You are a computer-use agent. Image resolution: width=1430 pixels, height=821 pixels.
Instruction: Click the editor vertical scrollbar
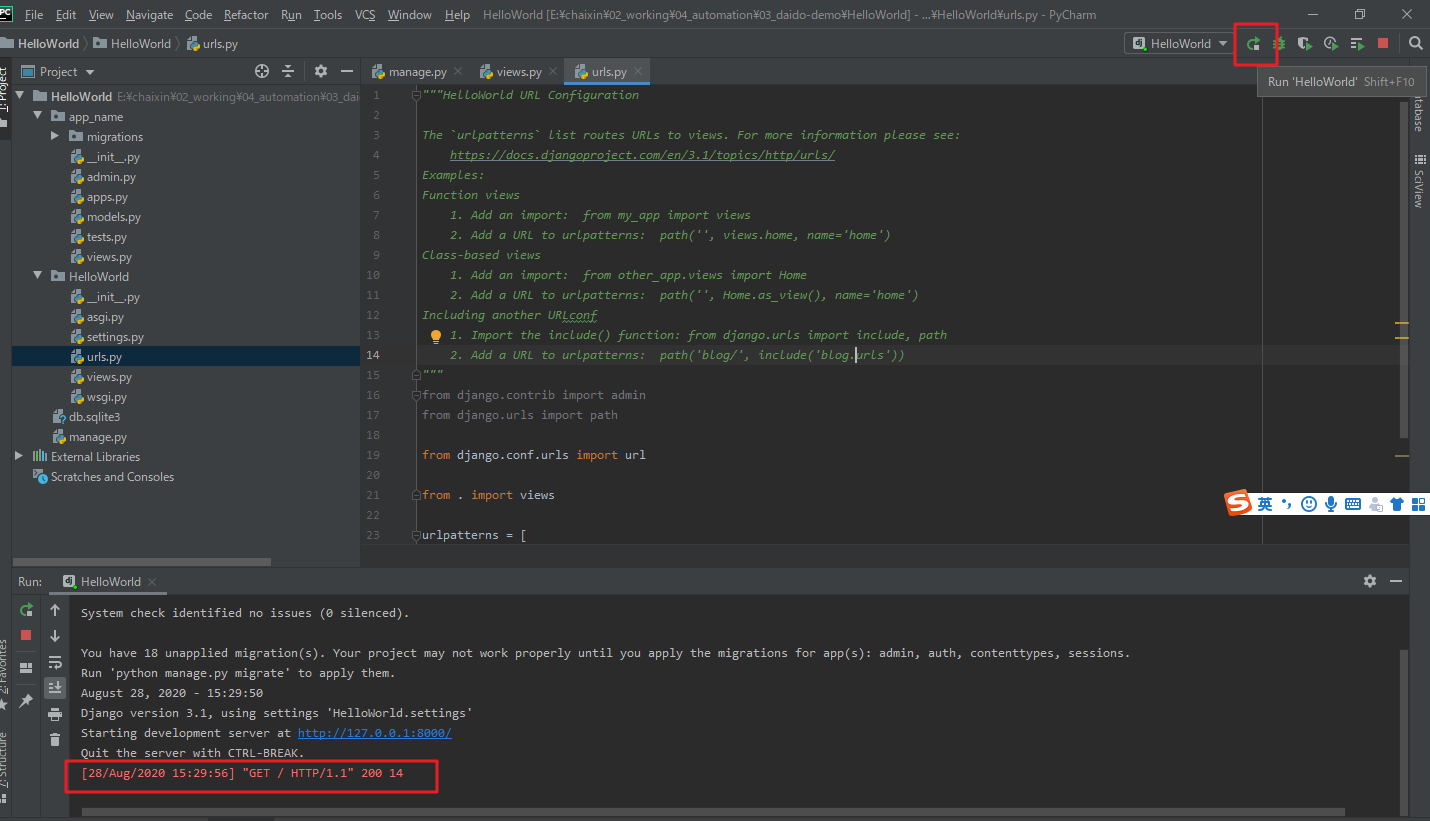[1405, 270]
